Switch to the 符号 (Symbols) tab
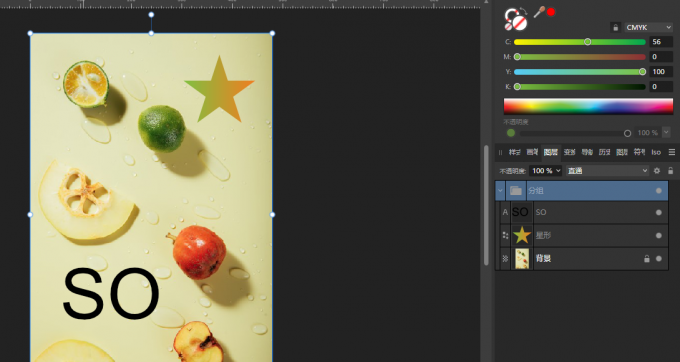The image size is (680, 362). coord(639,152)
